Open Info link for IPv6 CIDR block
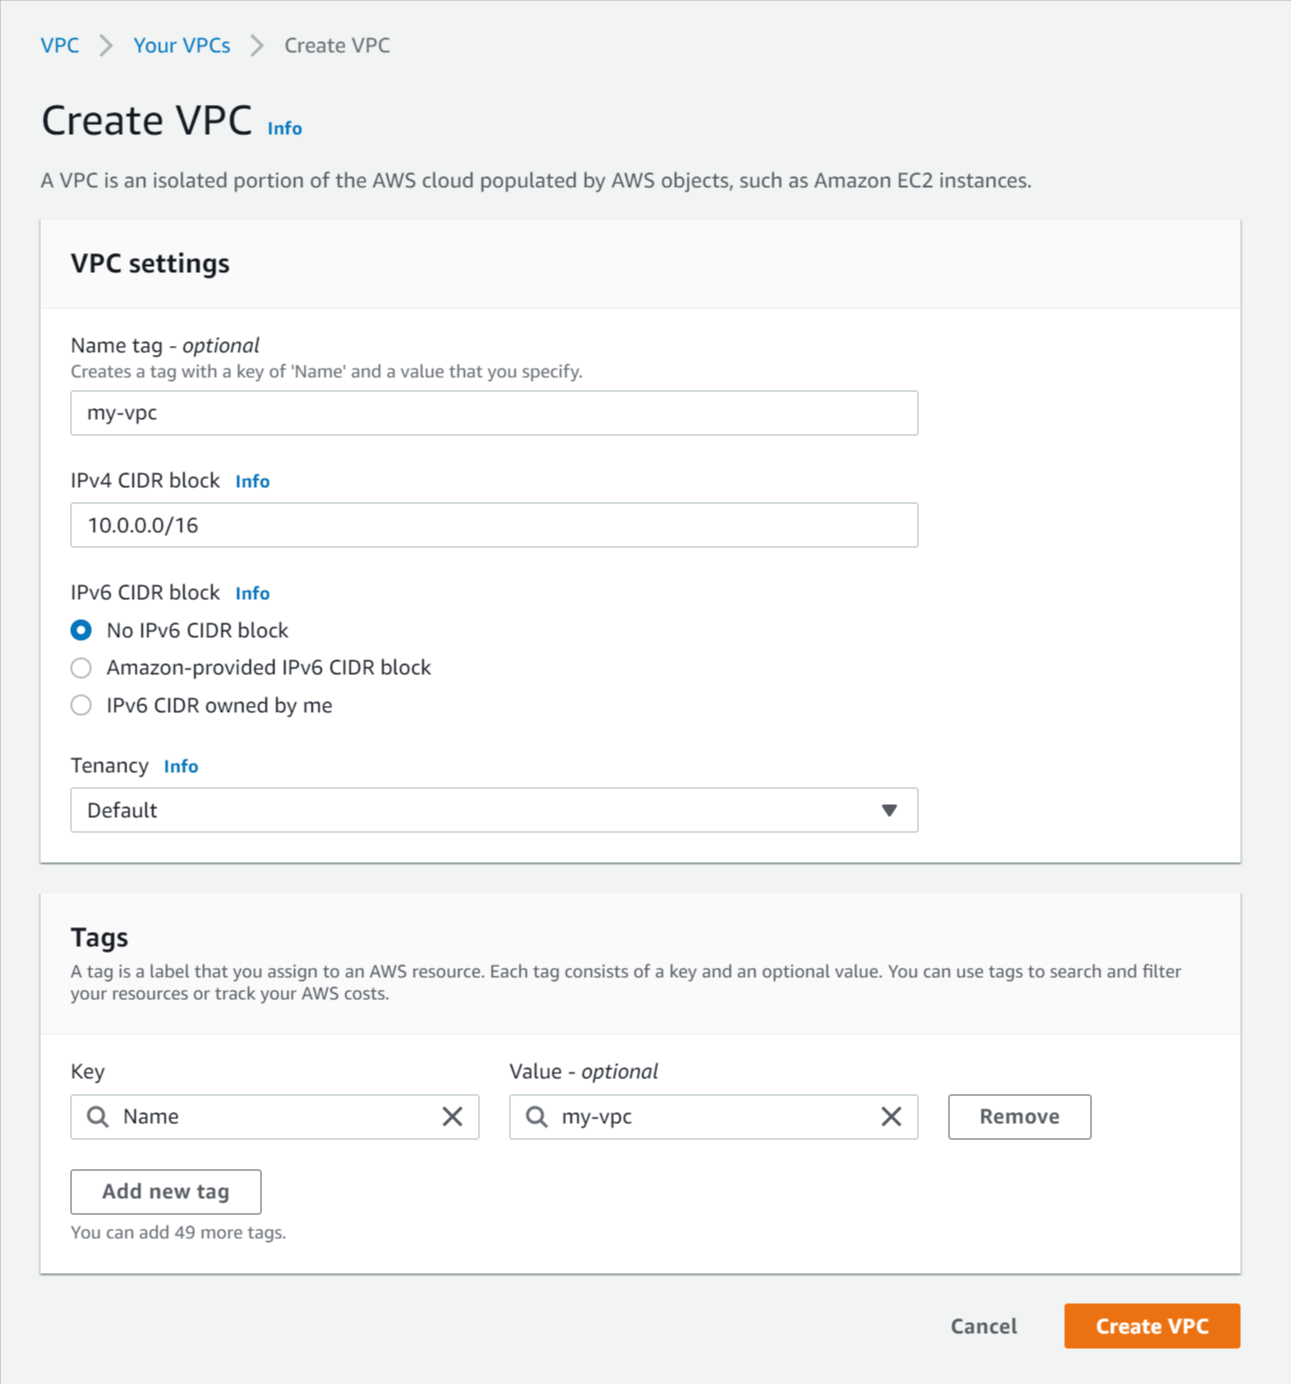 [x=253, y=593]
